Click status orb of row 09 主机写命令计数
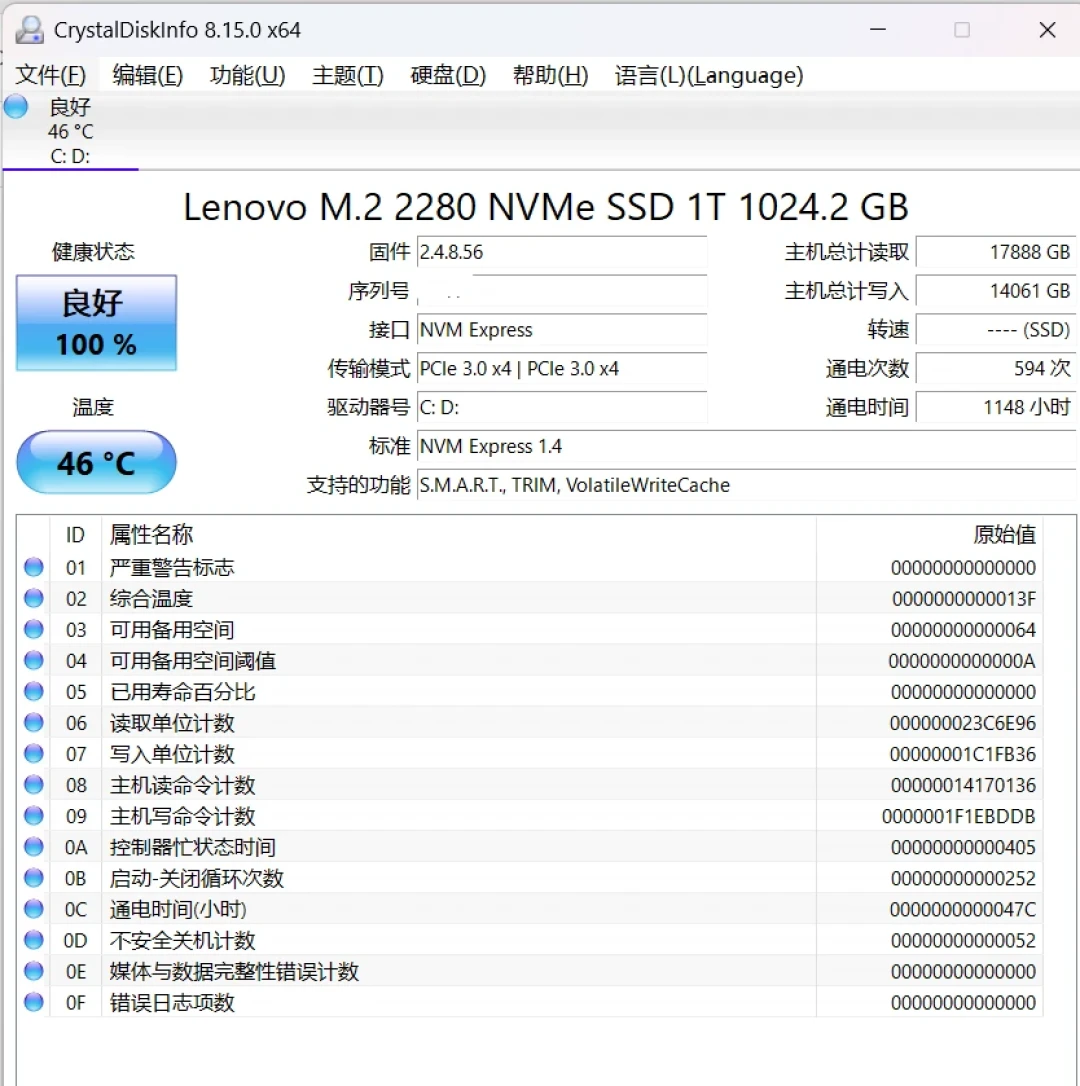Screen dimensions: 1080x1086 point(33,816)
